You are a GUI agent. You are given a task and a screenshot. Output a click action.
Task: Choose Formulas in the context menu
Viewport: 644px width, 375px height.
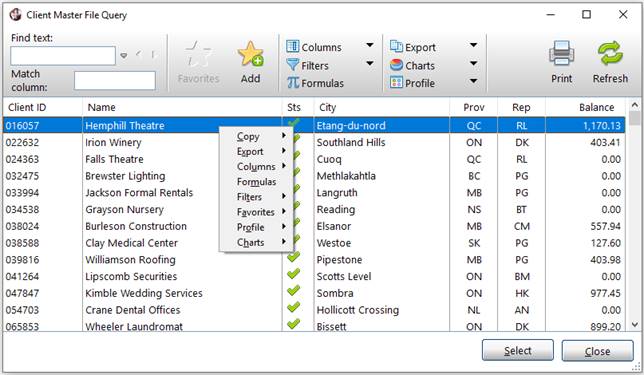pos(256,182)
